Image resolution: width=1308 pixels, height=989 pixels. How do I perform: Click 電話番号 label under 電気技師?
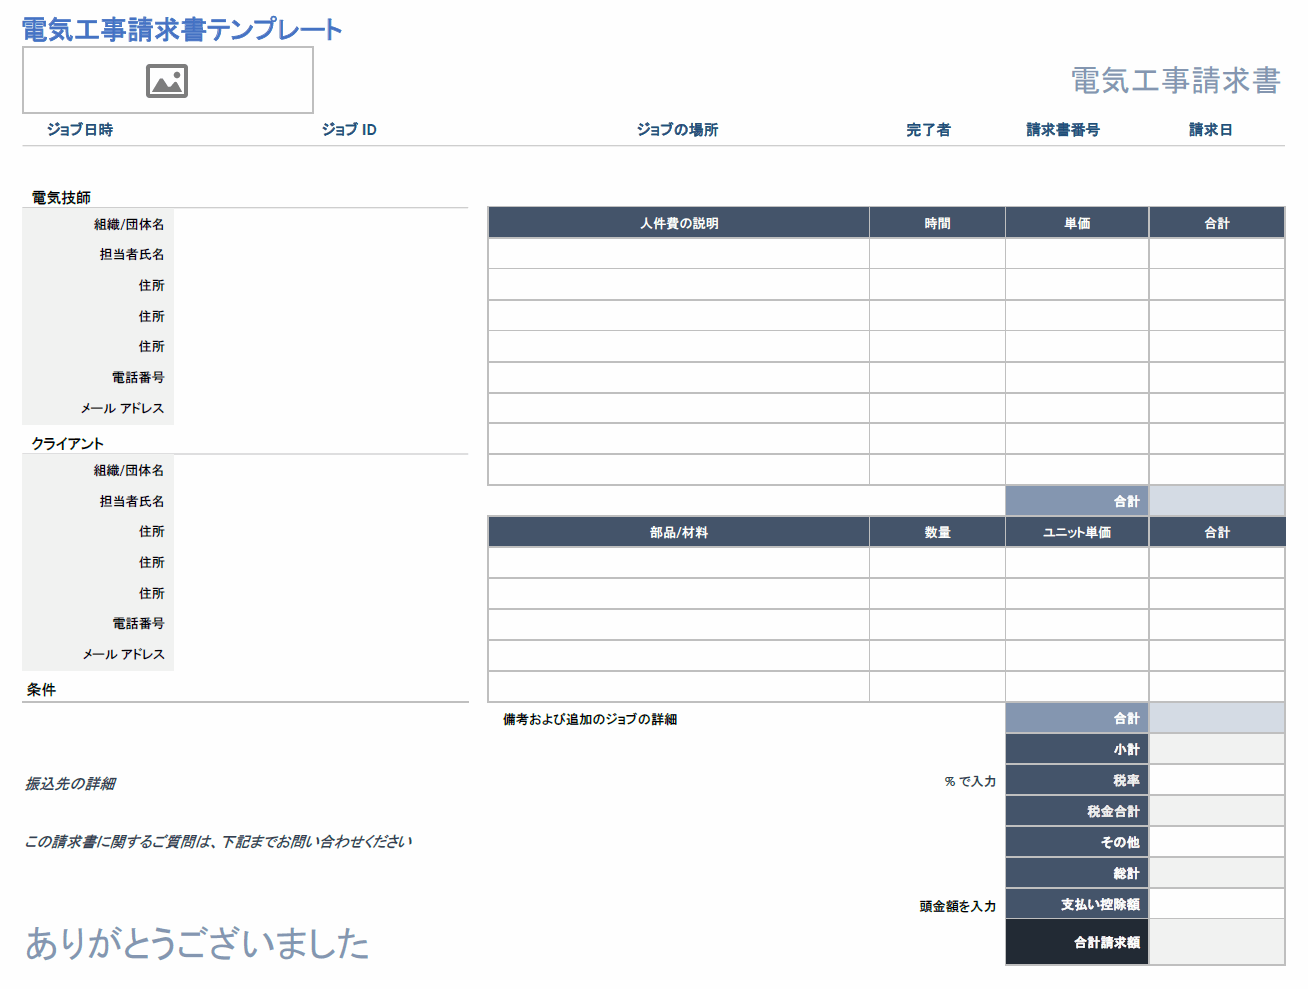pos(138,378)
